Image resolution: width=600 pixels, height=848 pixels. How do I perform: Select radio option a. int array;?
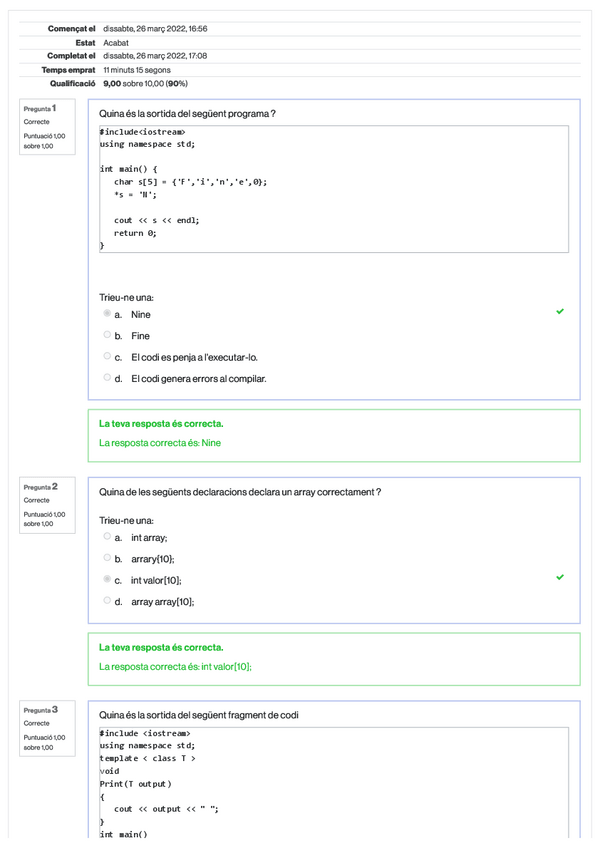pyautogui.click(x=107, y=537)
